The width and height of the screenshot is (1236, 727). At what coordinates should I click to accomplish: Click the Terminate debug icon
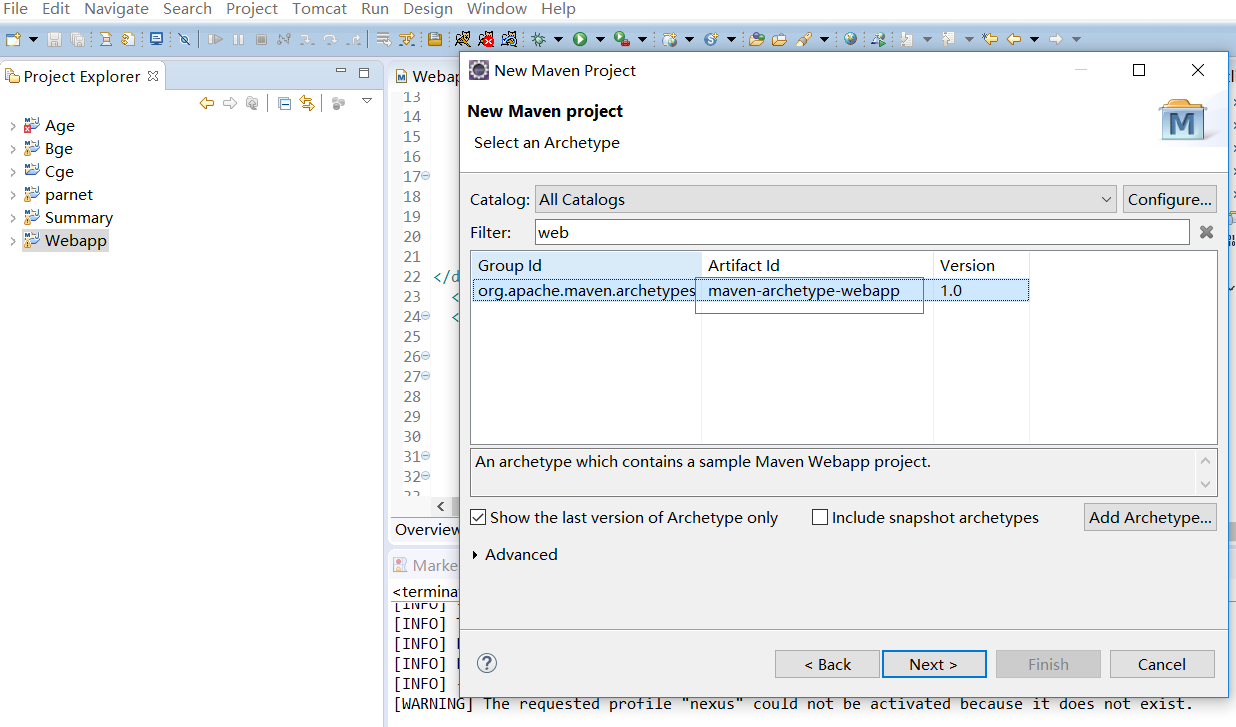(x=261, y=39)
